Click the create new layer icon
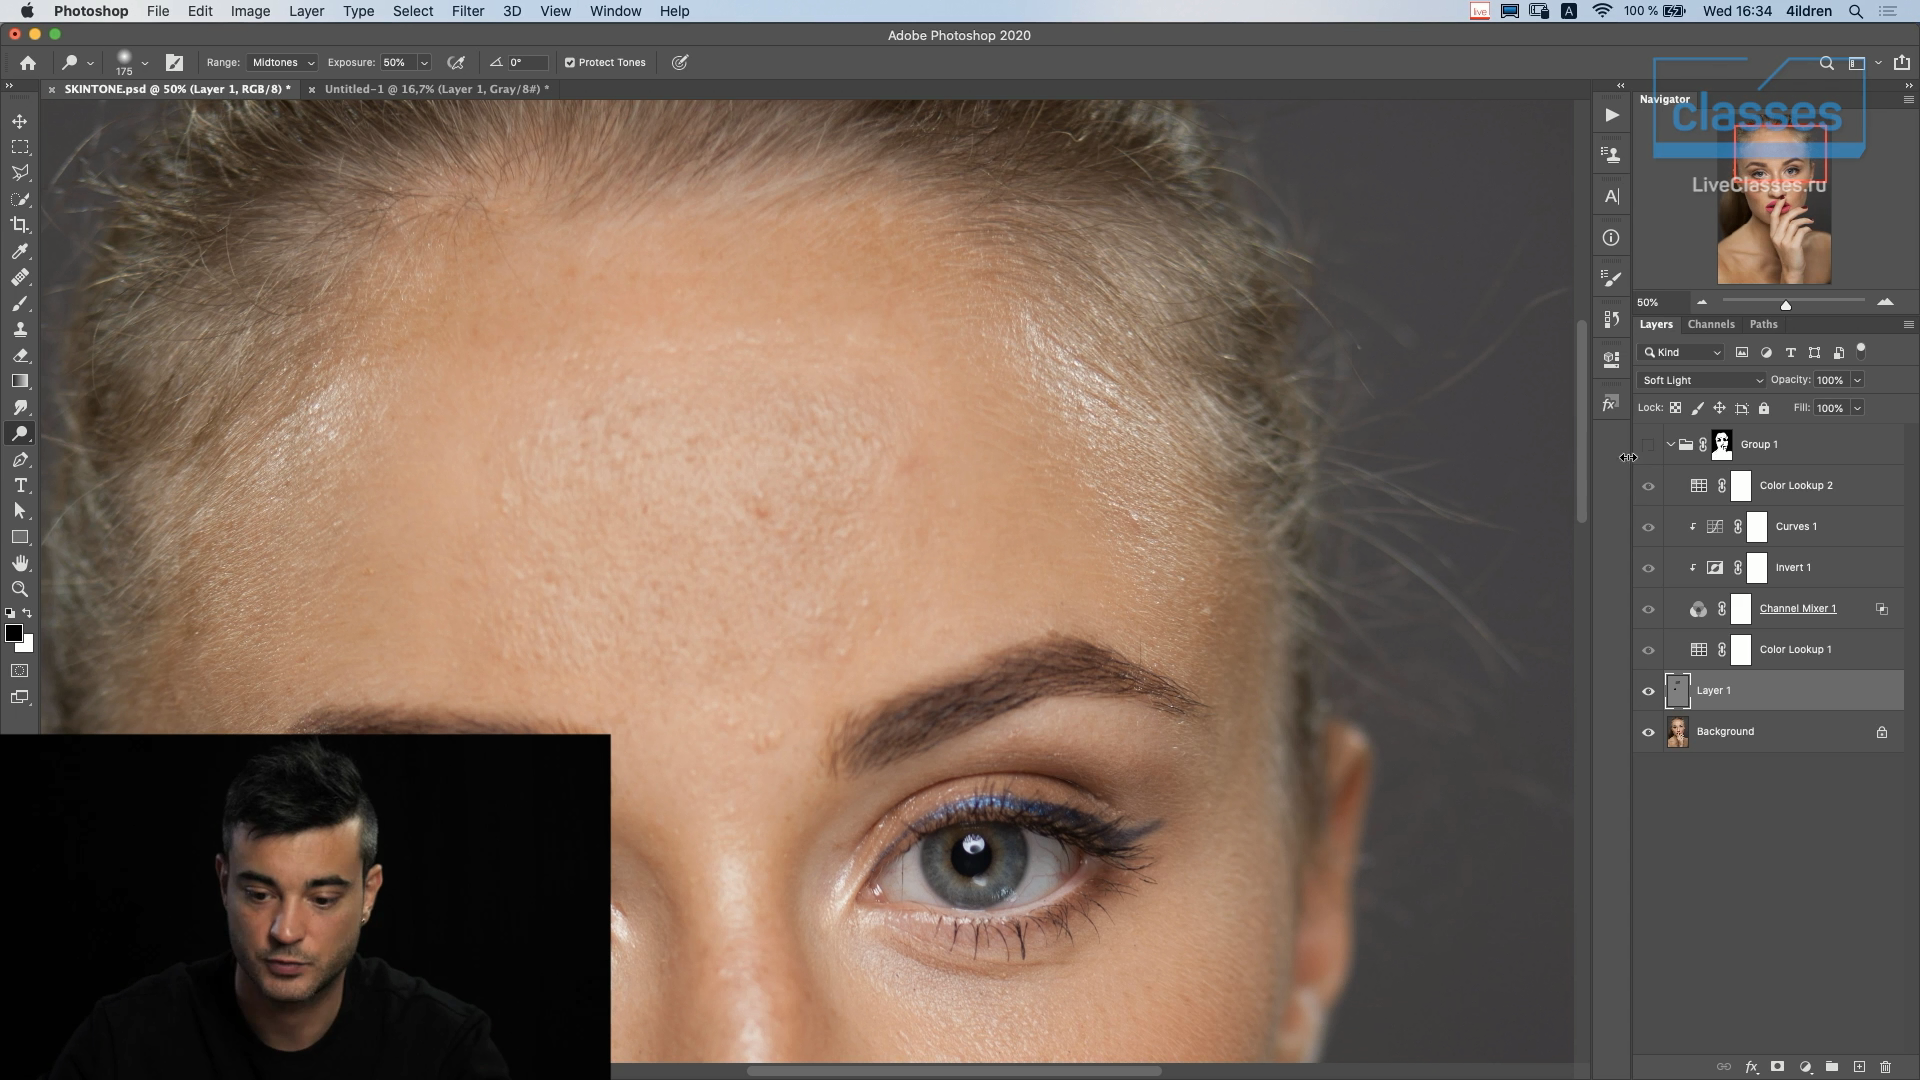The width and height of the screenshot is (1920, 1080). [x=1859, y=1067]
